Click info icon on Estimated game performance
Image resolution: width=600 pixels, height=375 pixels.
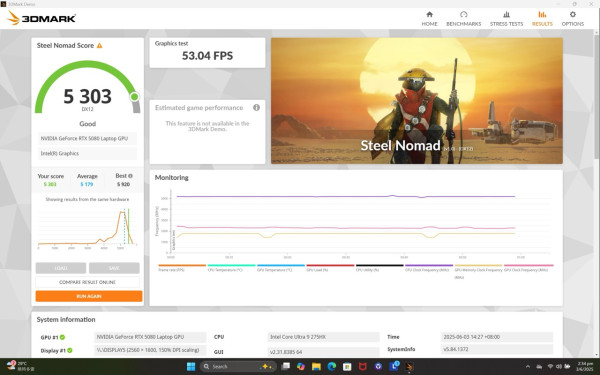pyautogui.click(x=256, y=108)
